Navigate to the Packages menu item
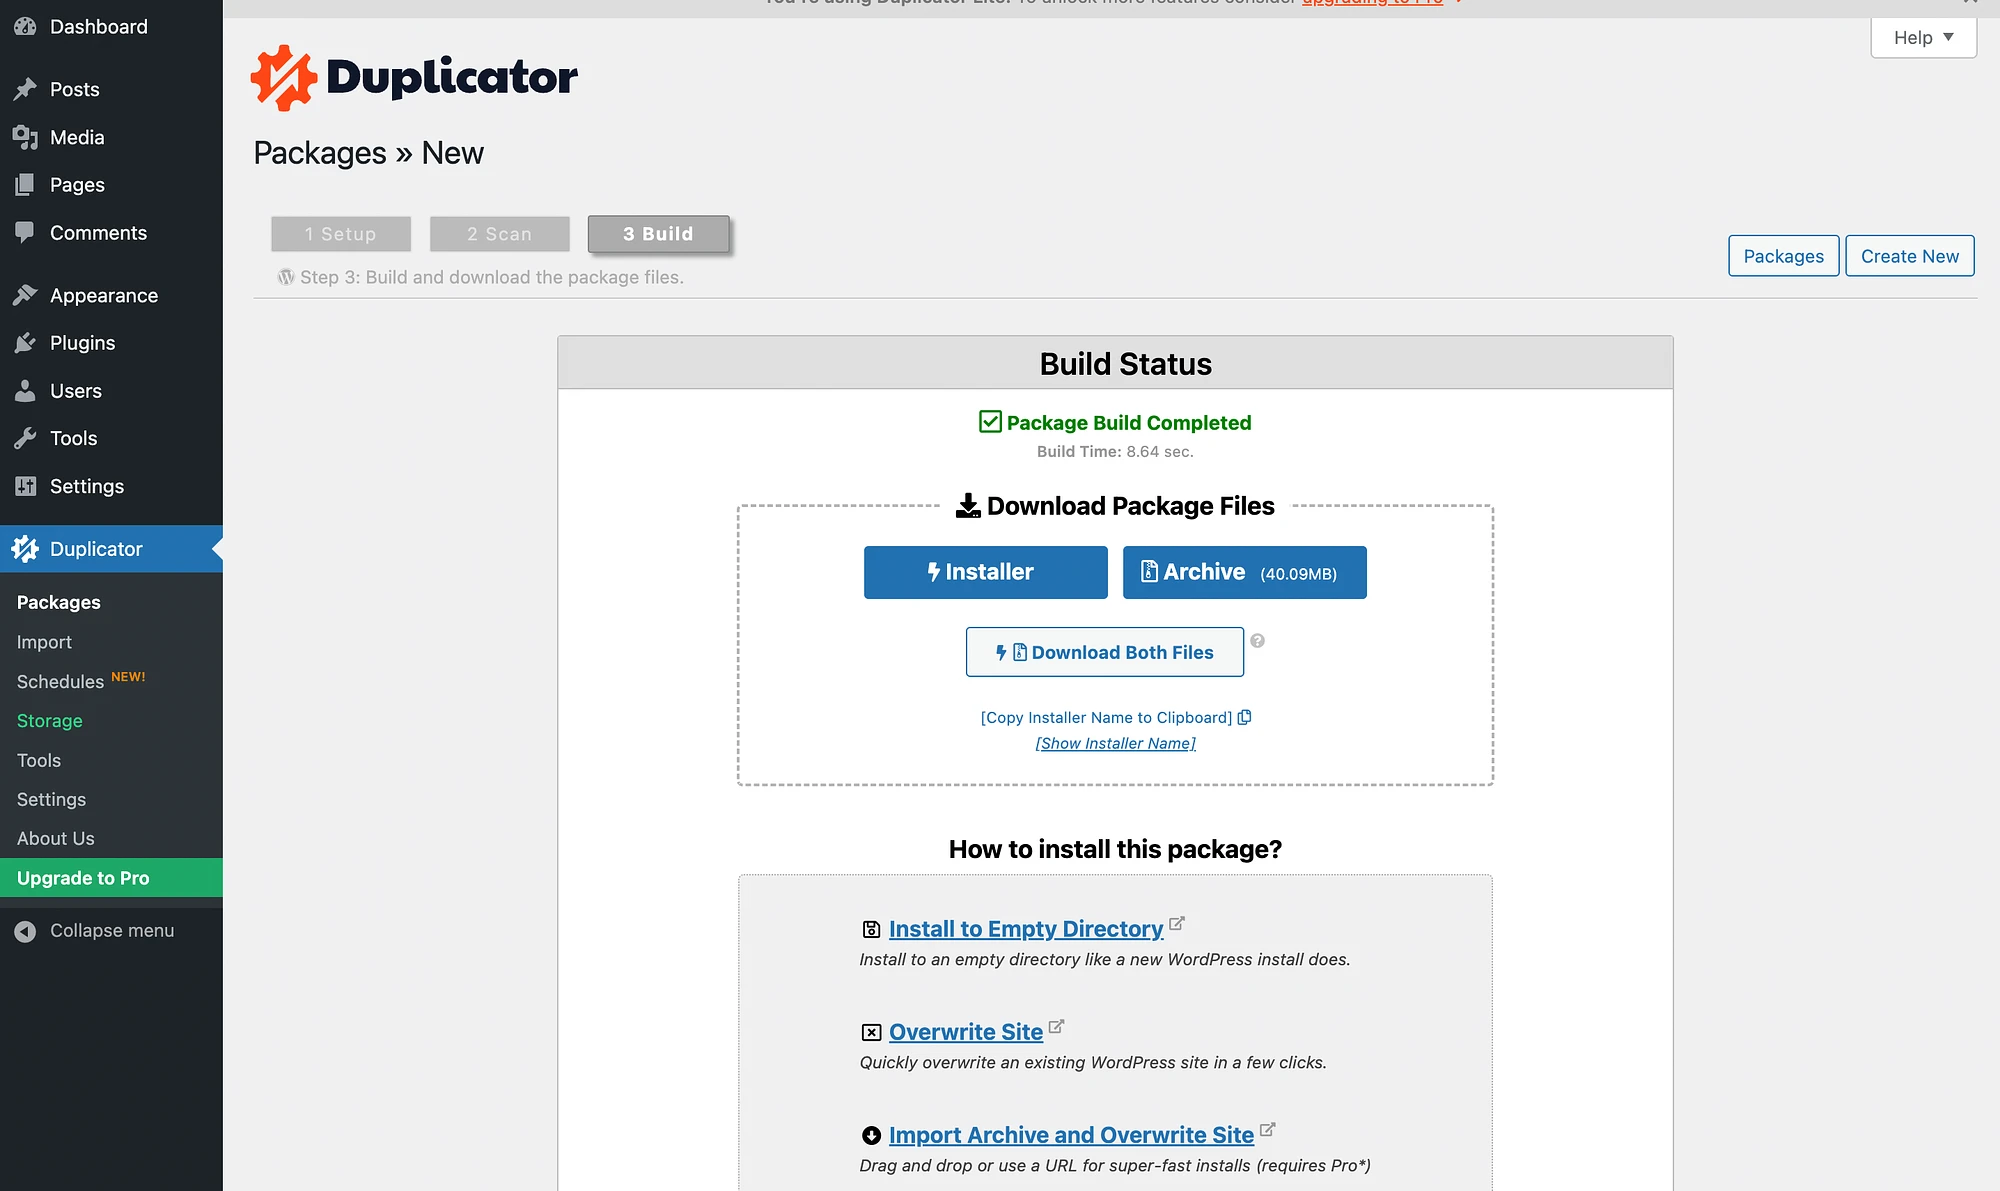The image size is (2000, 1191). (58, 601)
